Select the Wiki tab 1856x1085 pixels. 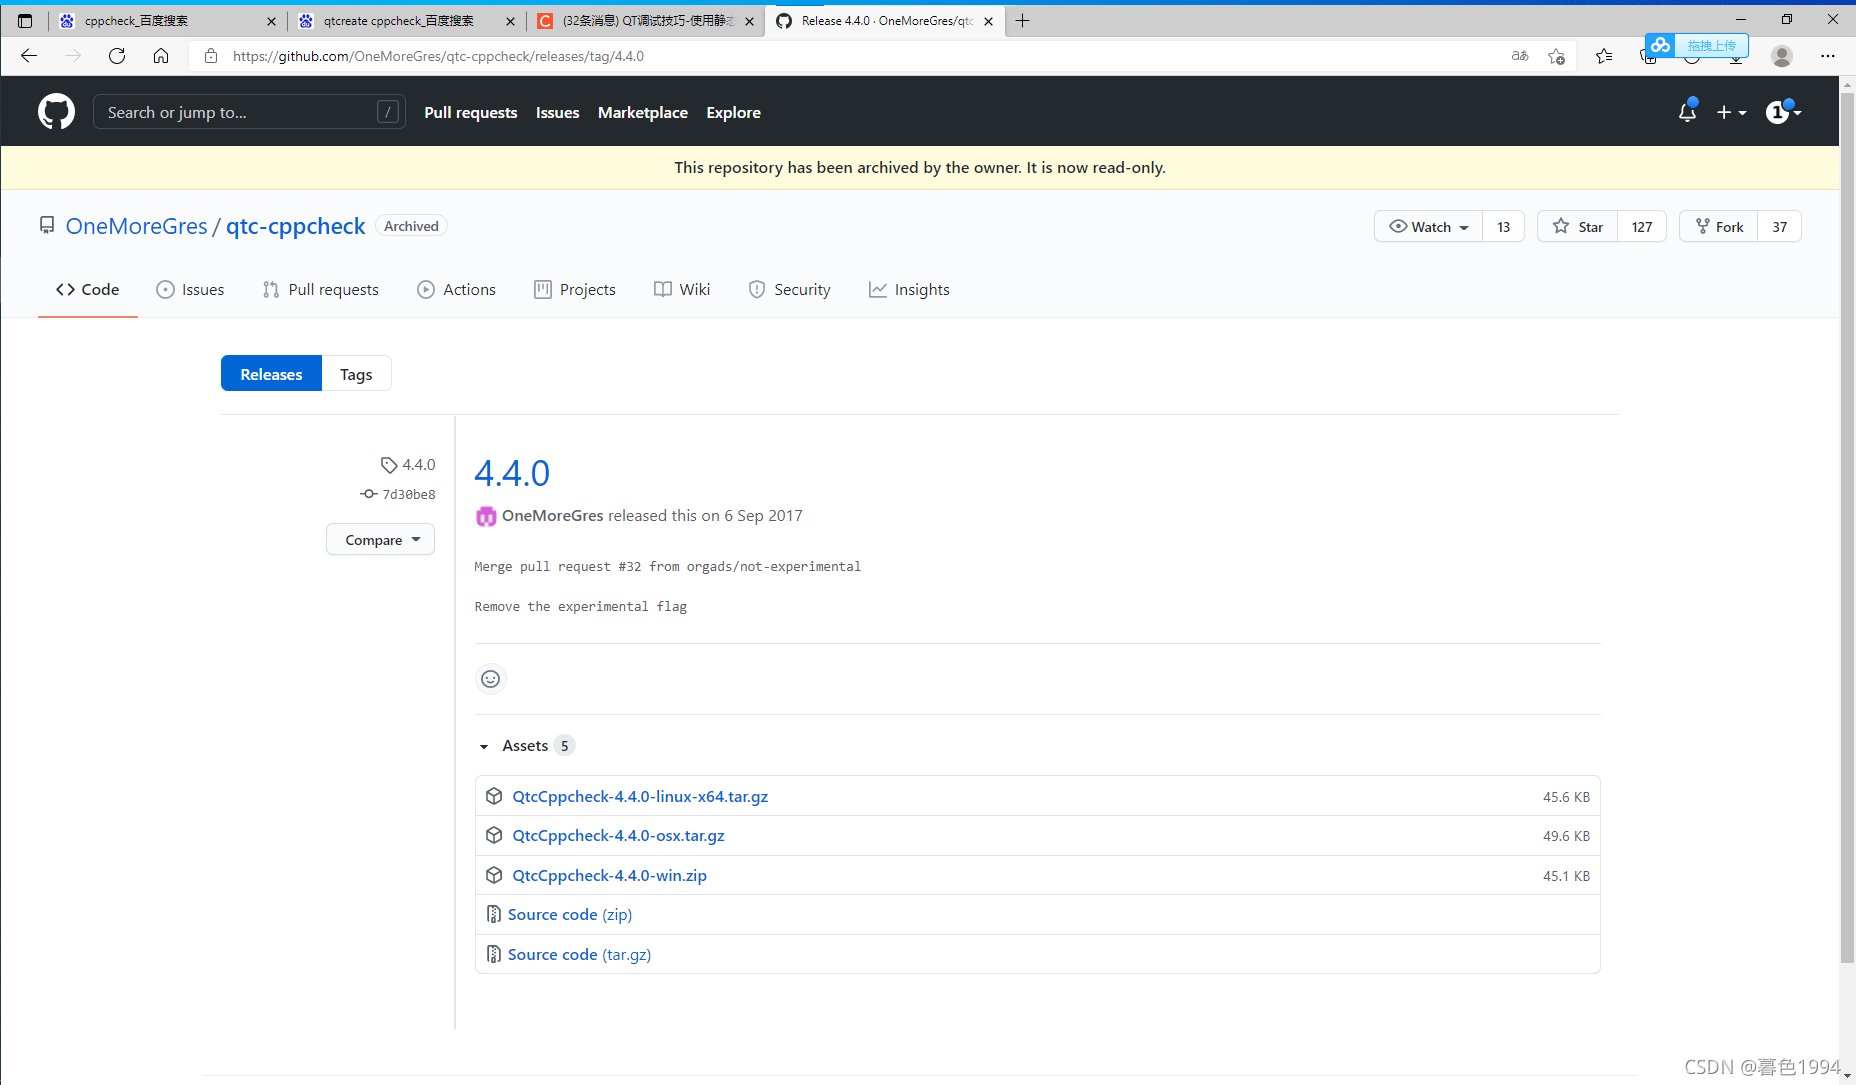click(682, 289)
